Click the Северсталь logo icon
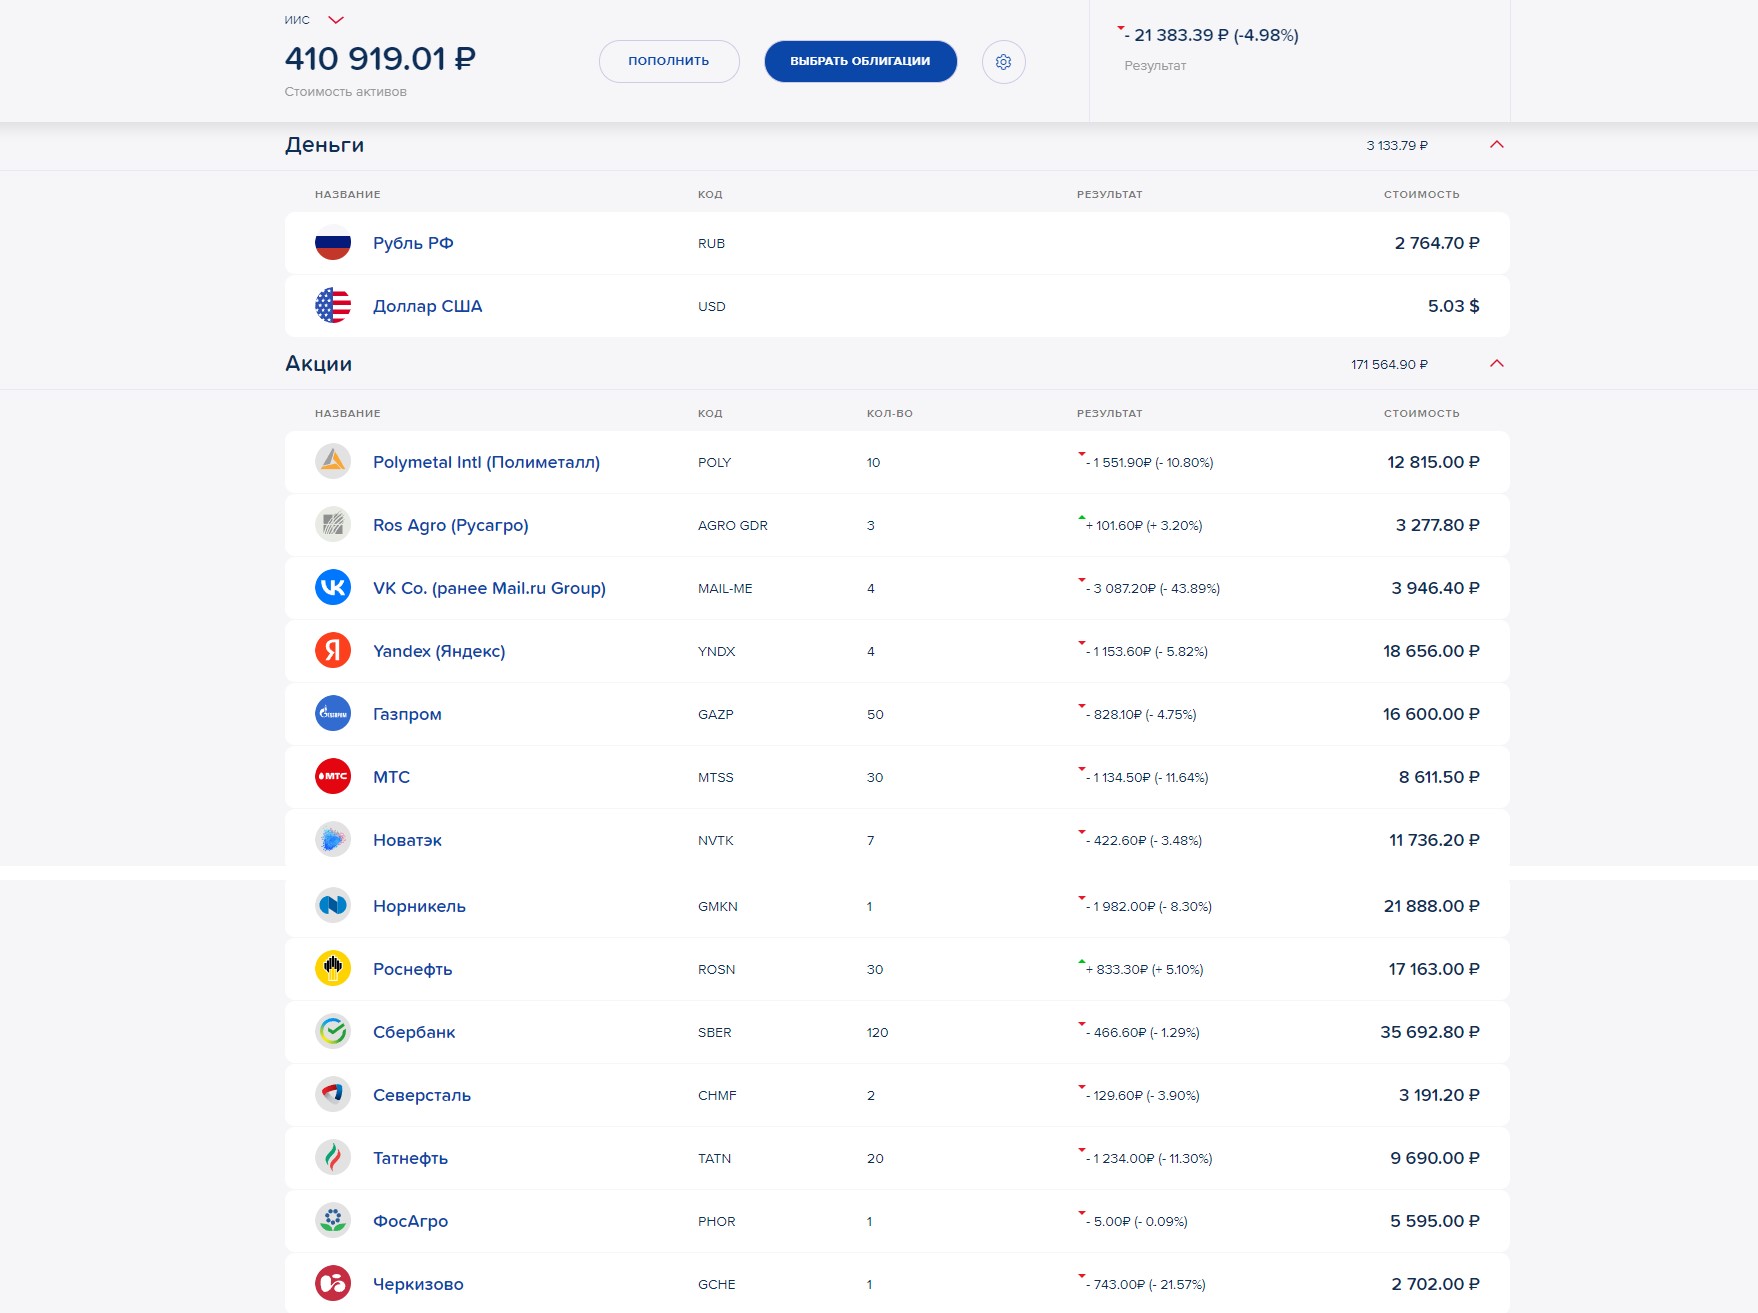The width and height of the screenshot is (1758, 1313). pos(333,1095)
